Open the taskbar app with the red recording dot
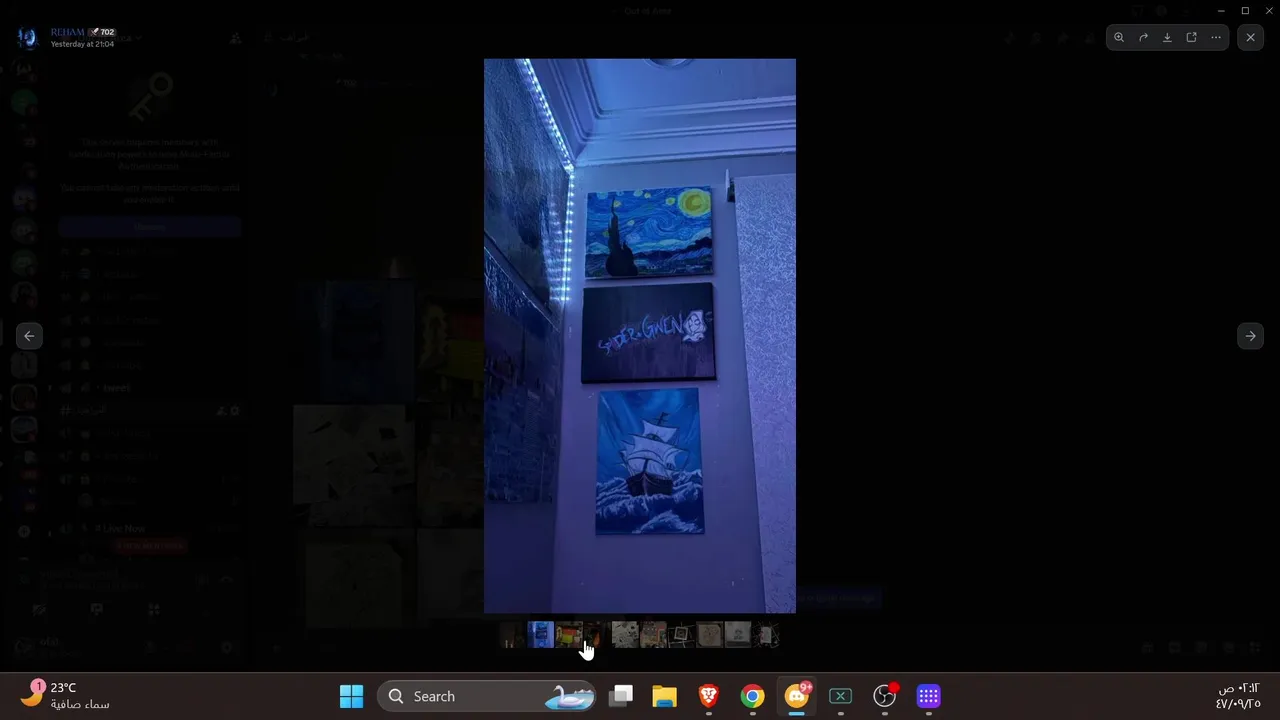The width and height of the screenshot is (1280, 720). 885,696
